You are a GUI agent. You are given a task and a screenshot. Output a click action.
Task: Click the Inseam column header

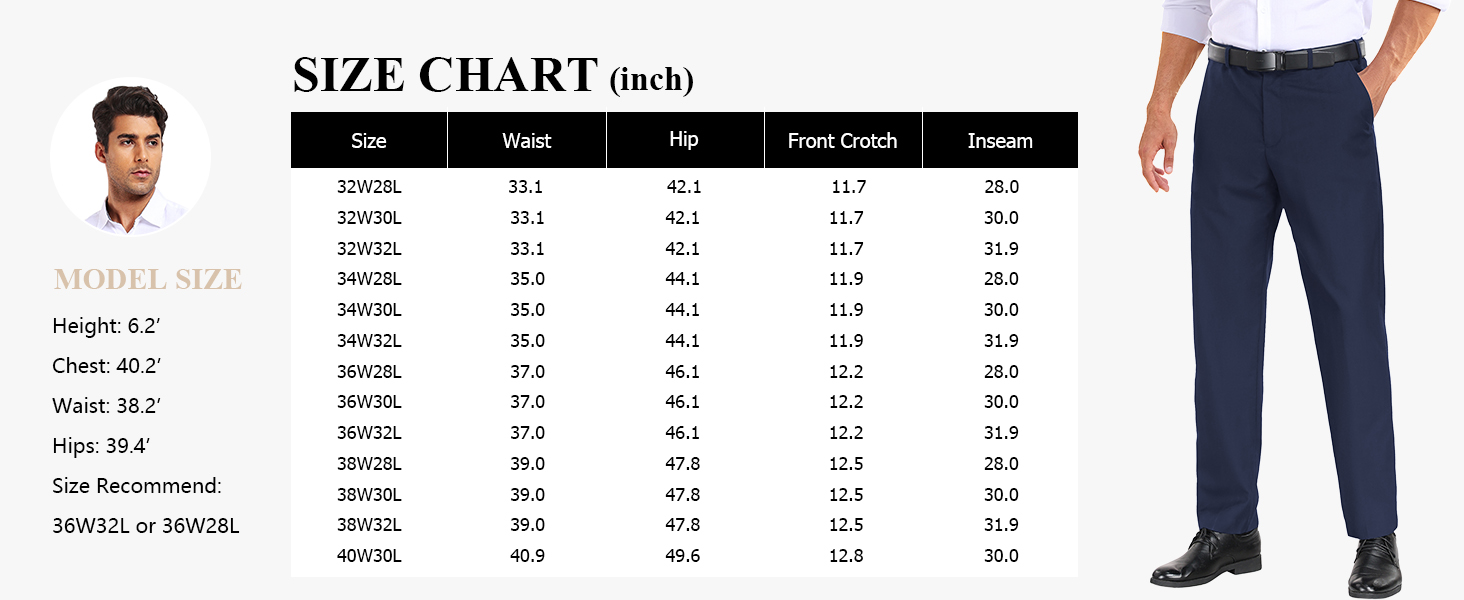[x=1000, y=141]
